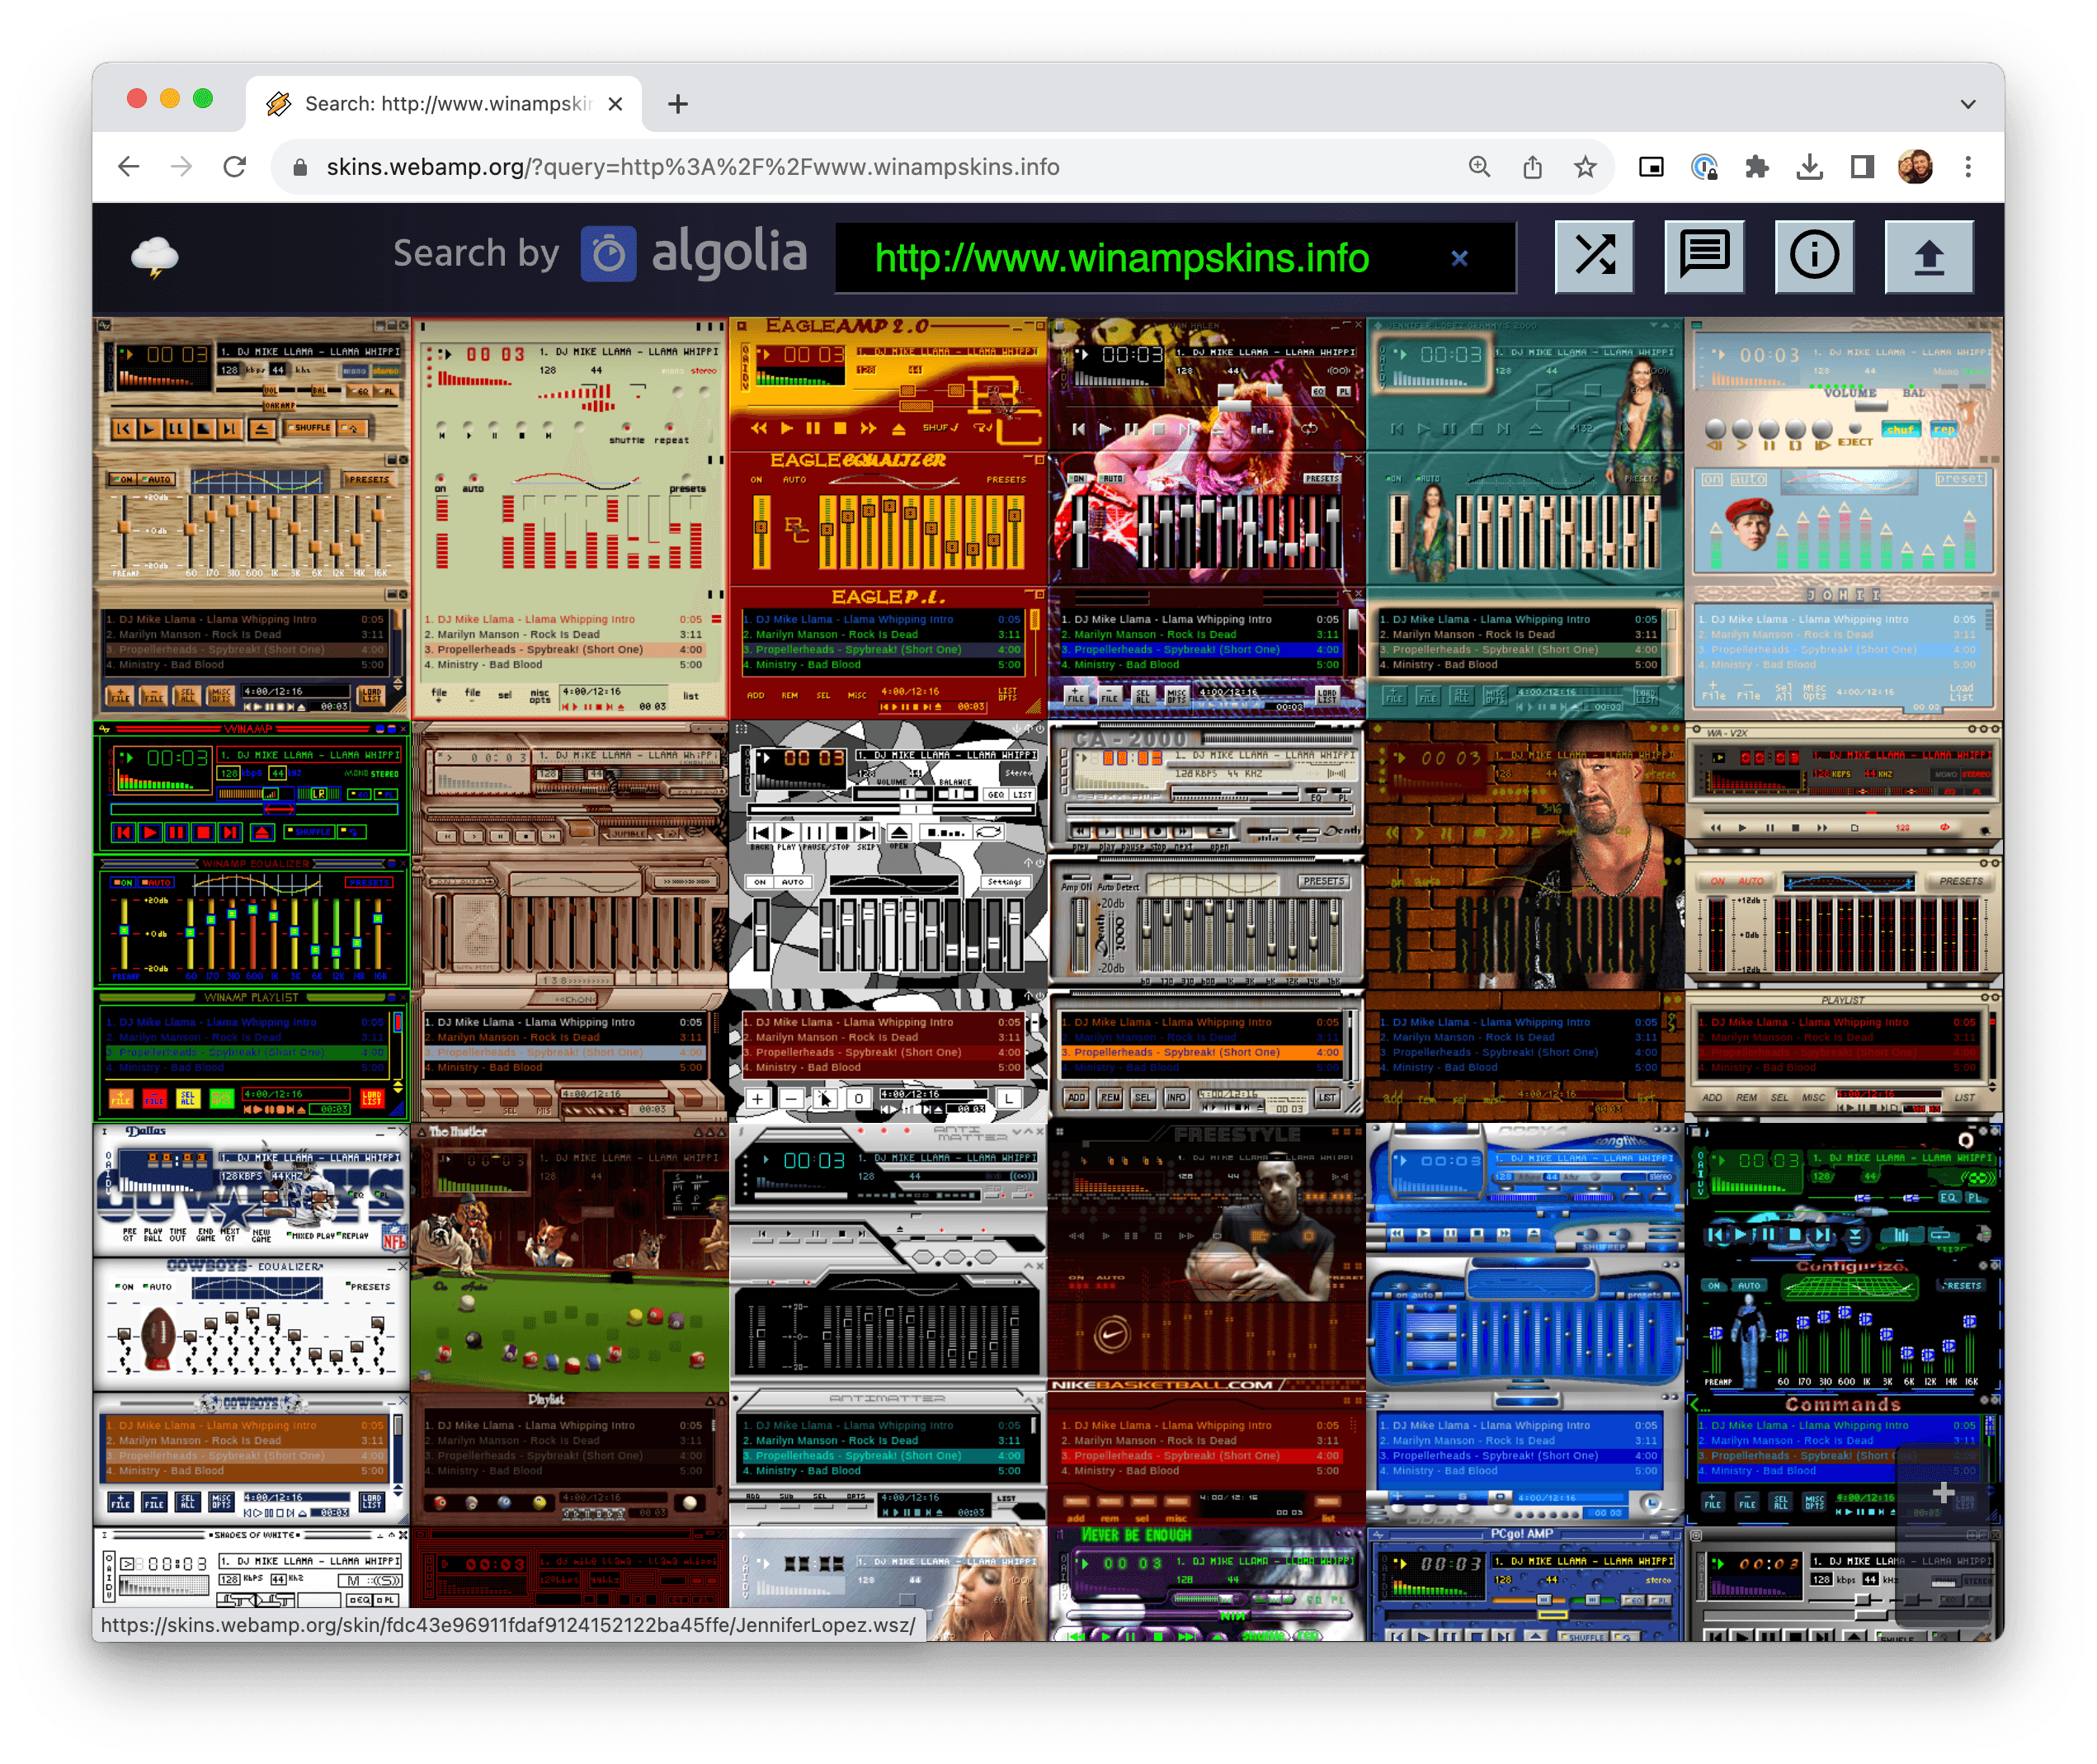Viewport: 2097px width, 1764px height.
Task: Clear the search query with the X
Action: tap(1459, 258)
